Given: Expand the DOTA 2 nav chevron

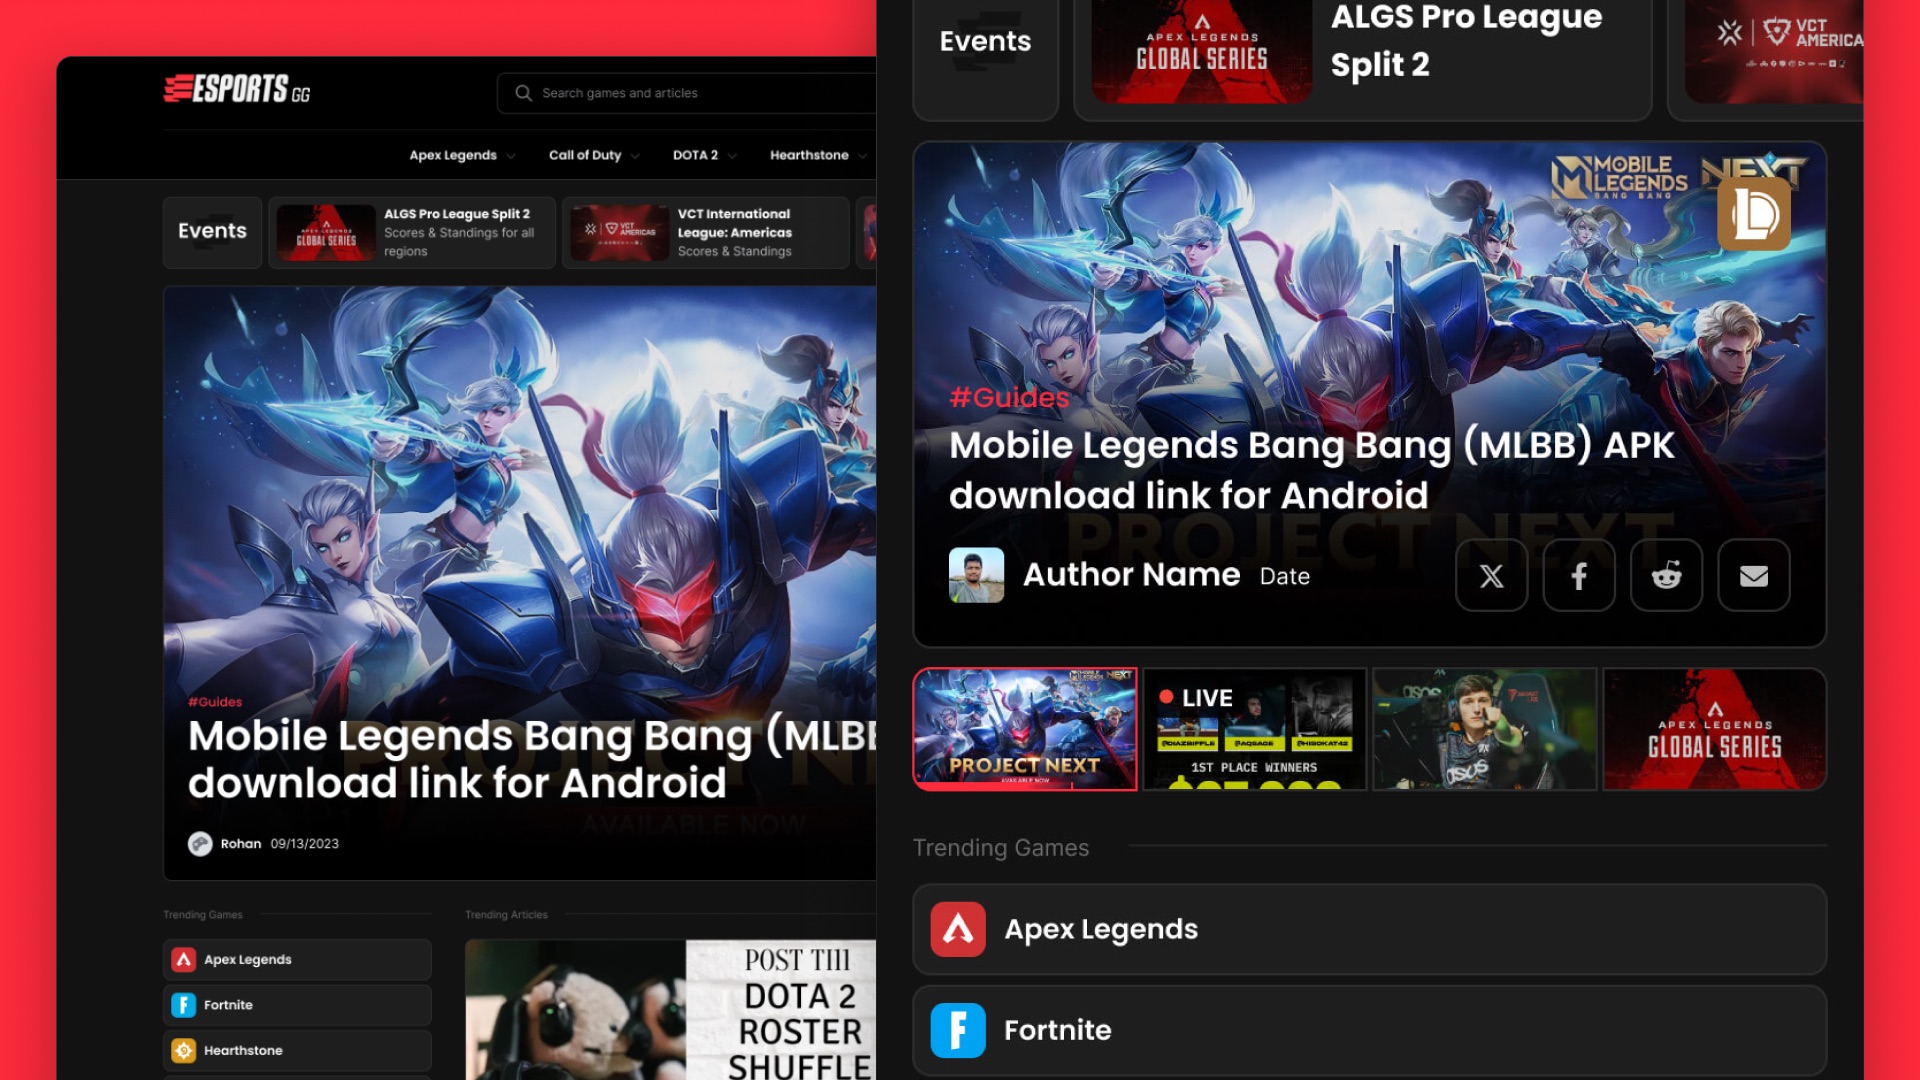Looking at the screenshot, I should pyautogui.click(x=732, y=156).
